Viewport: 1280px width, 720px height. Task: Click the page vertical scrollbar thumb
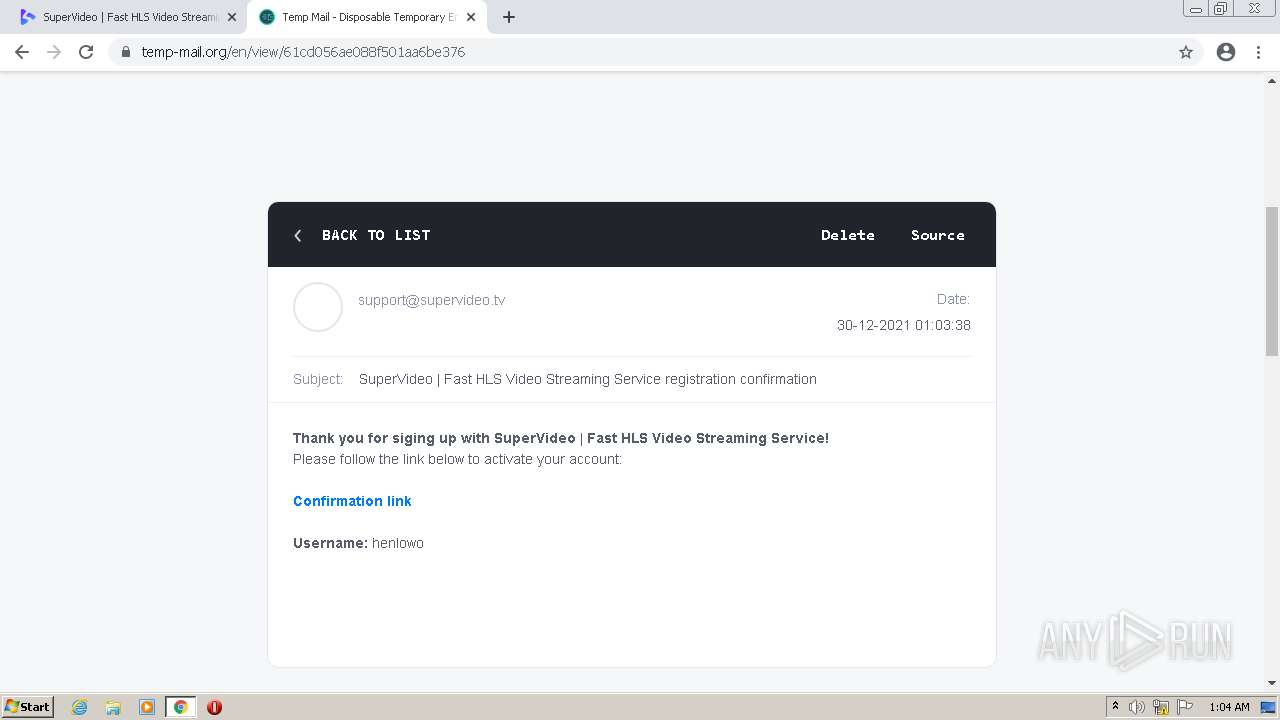click(1272, 281)
